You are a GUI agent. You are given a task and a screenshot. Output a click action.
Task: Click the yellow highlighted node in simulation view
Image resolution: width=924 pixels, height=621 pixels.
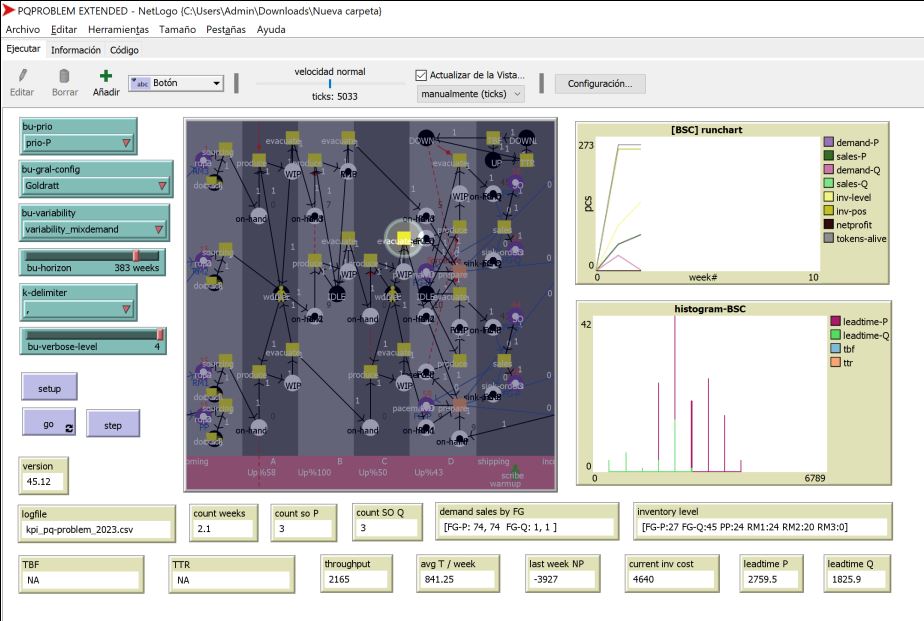coord(403,237)
